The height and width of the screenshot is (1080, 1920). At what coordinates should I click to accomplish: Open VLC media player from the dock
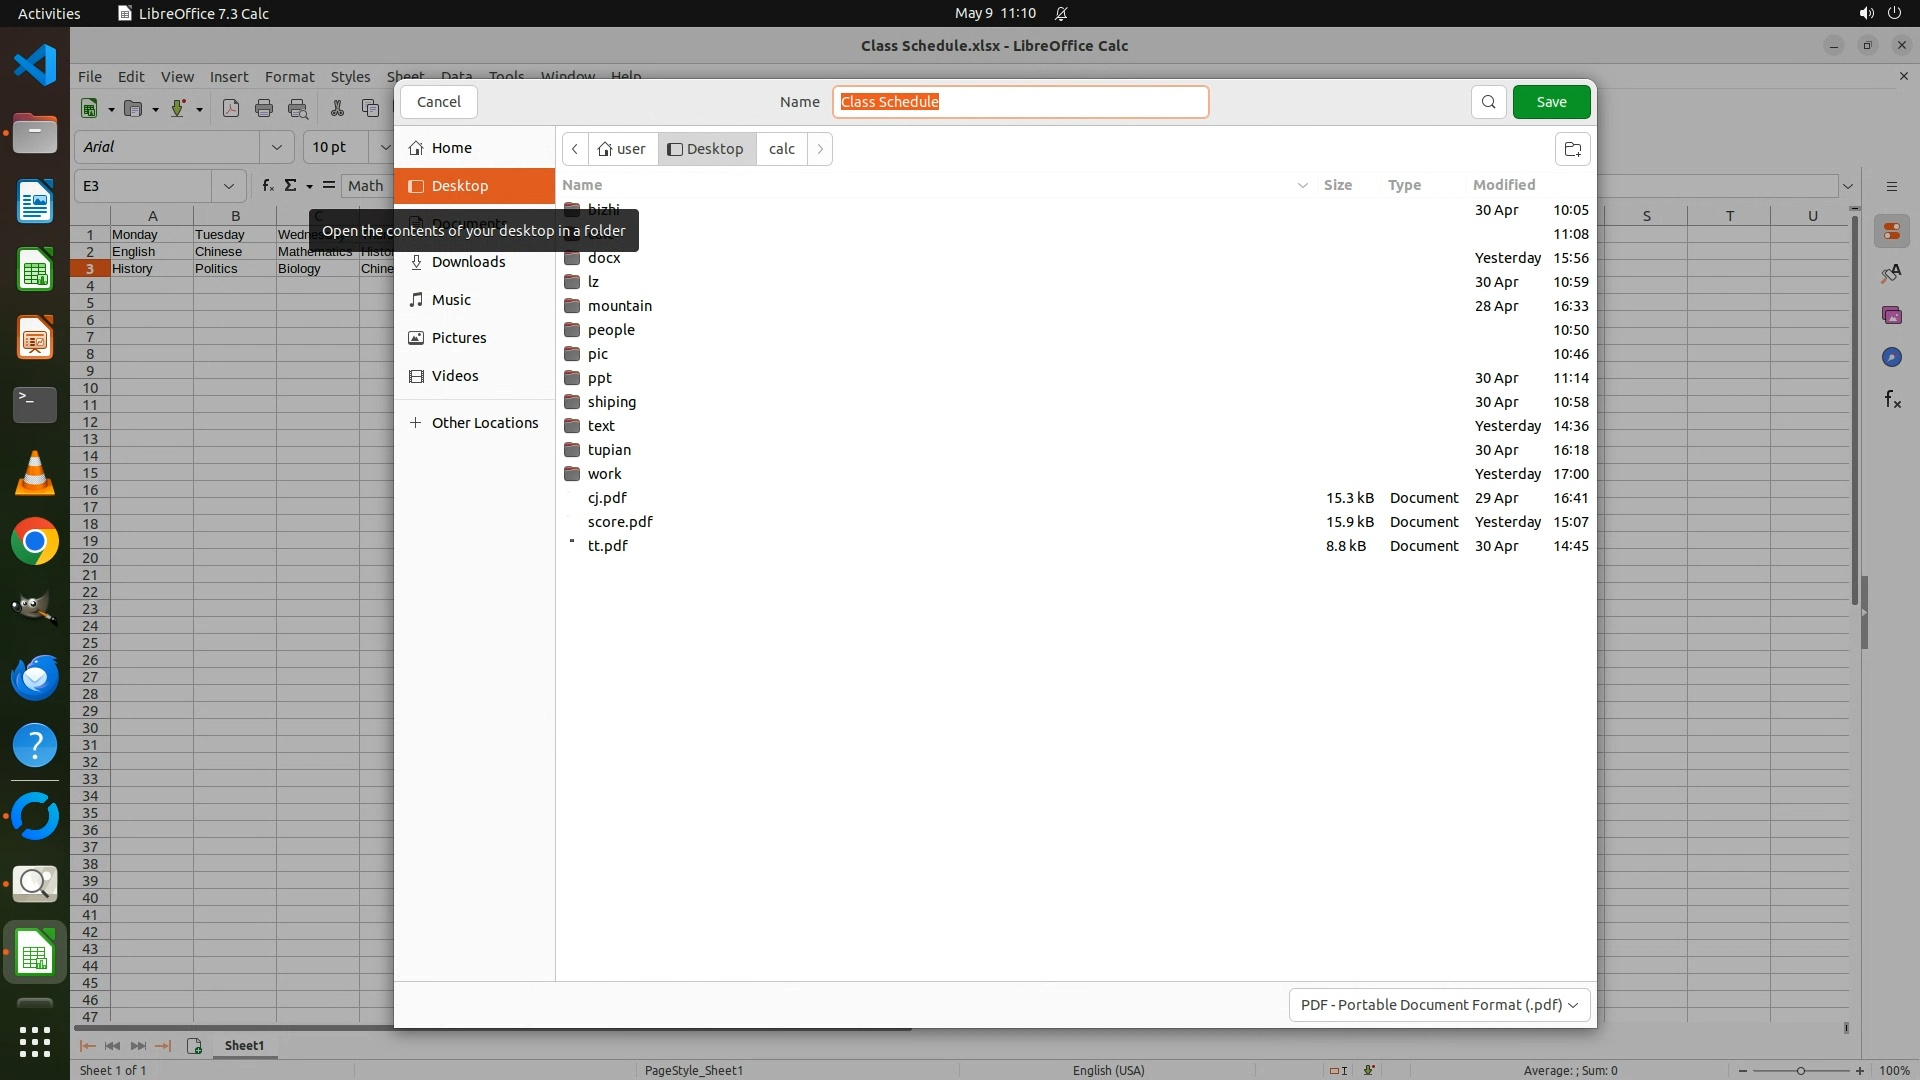35,474
